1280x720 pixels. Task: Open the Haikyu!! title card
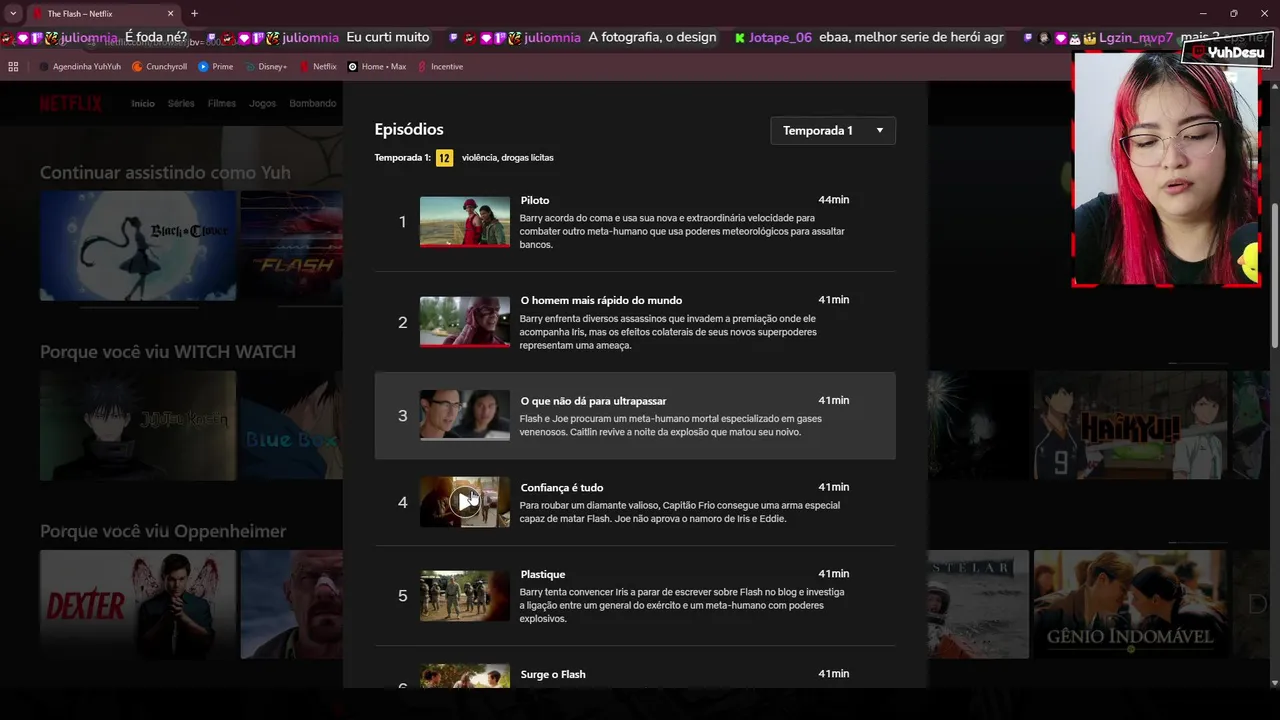pos(1130,425)
